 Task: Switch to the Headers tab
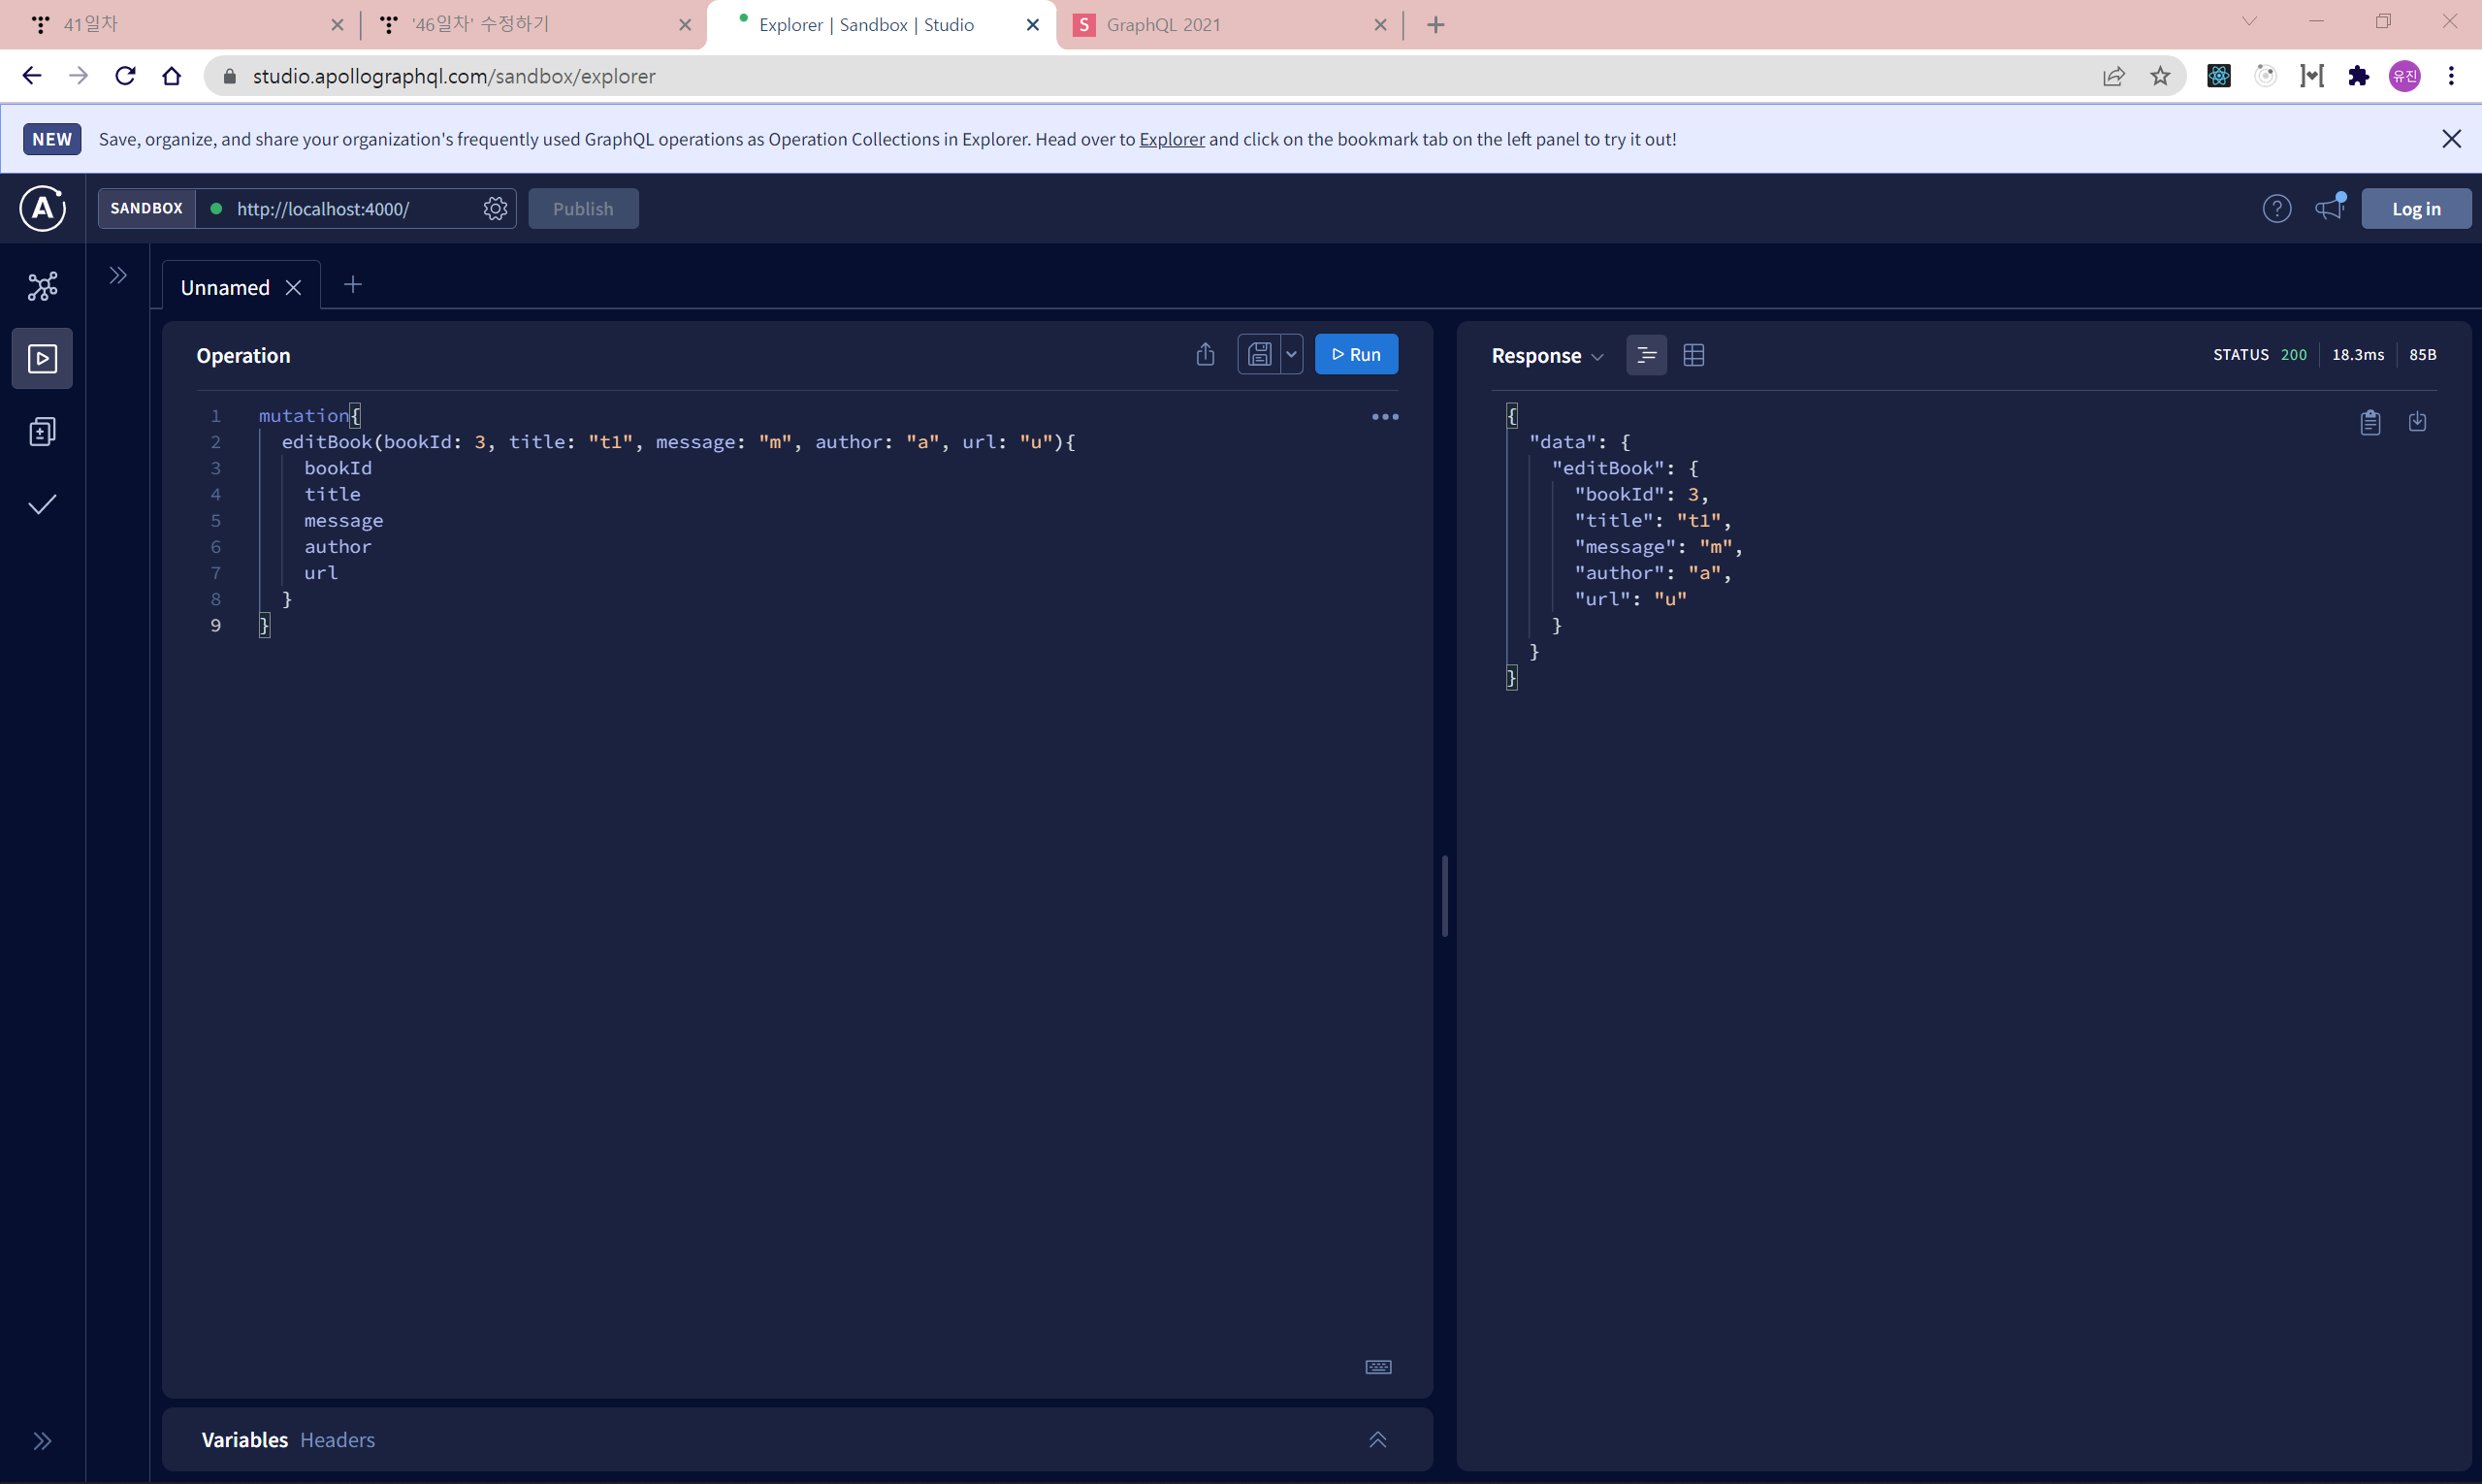(337, 1439)
